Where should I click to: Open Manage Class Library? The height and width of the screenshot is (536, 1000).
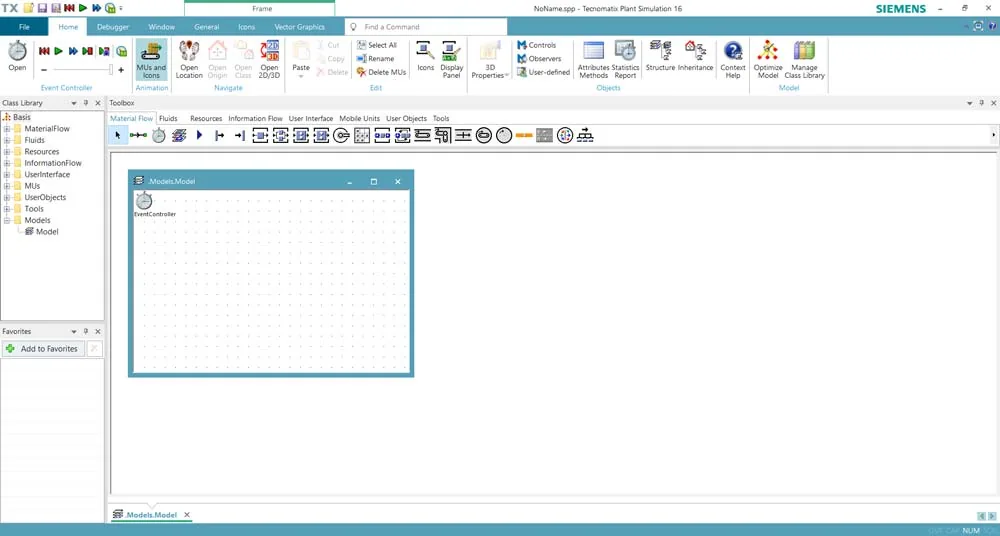[x=804, y=59]
